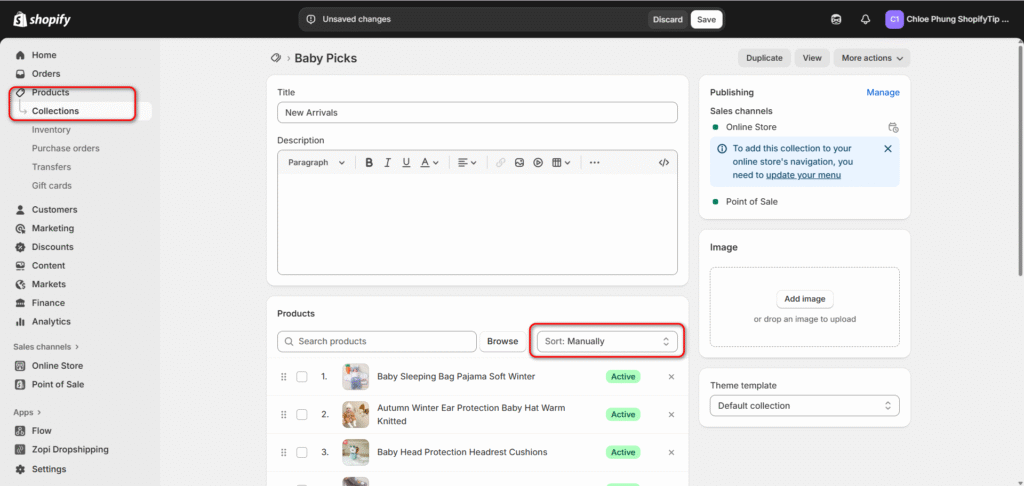Tick the Baby Head Protection Headrest checkbox
1024x486 pixels.
click(x=302, y=452)
